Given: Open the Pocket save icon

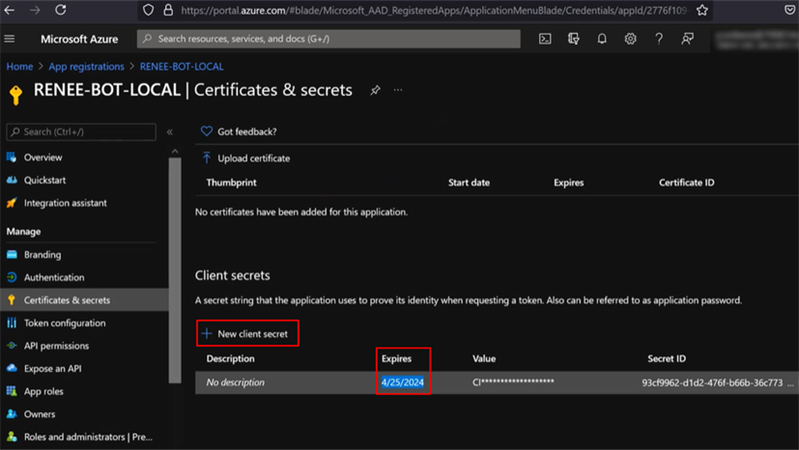Looking at the screenshot, I should [790, 10].
